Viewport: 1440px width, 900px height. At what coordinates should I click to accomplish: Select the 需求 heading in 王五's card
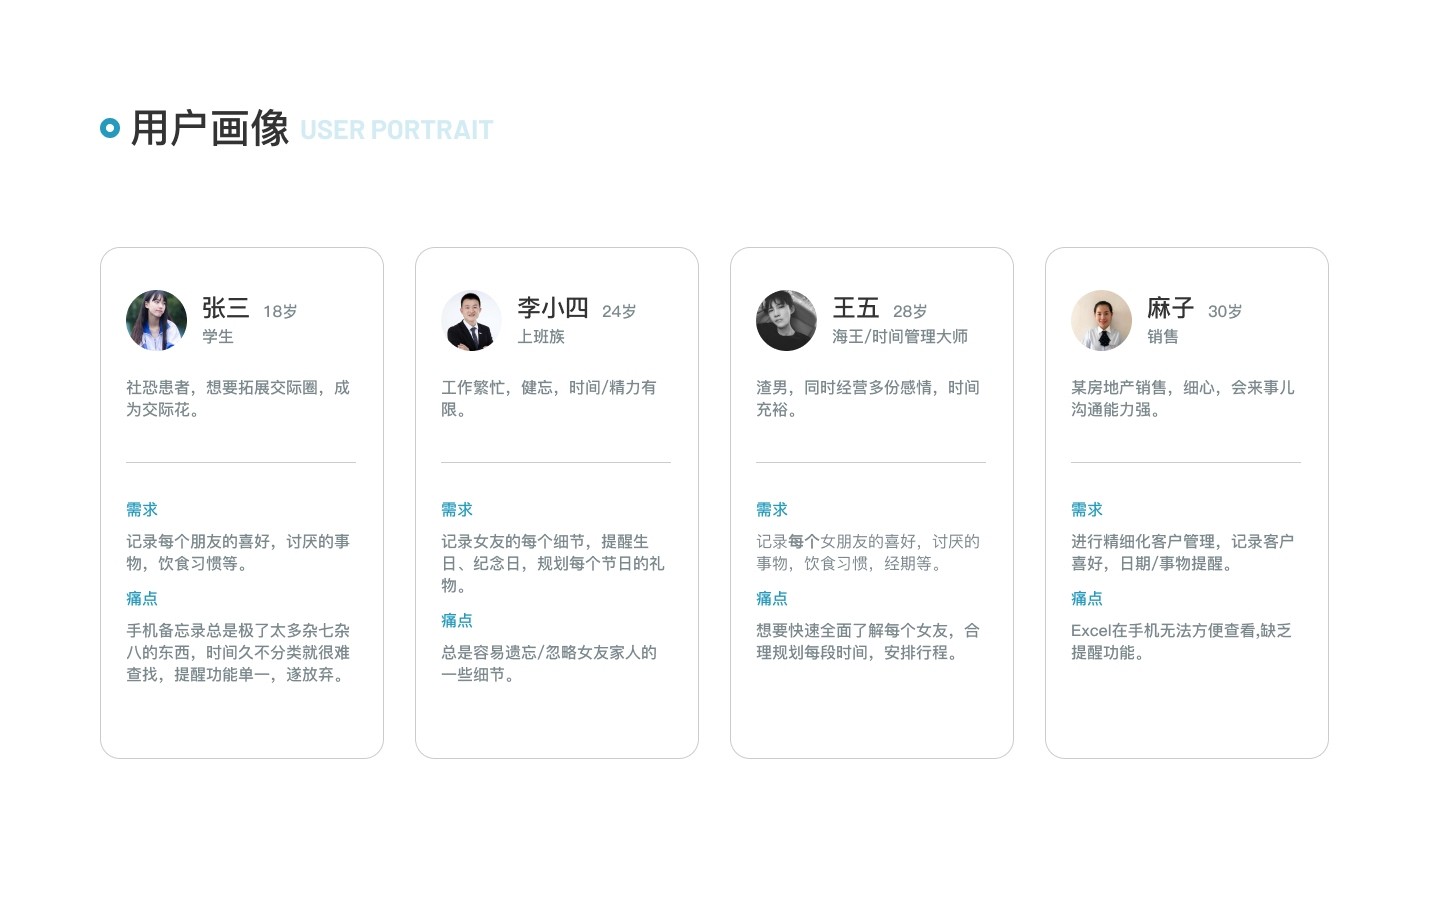tap(772, 510)
